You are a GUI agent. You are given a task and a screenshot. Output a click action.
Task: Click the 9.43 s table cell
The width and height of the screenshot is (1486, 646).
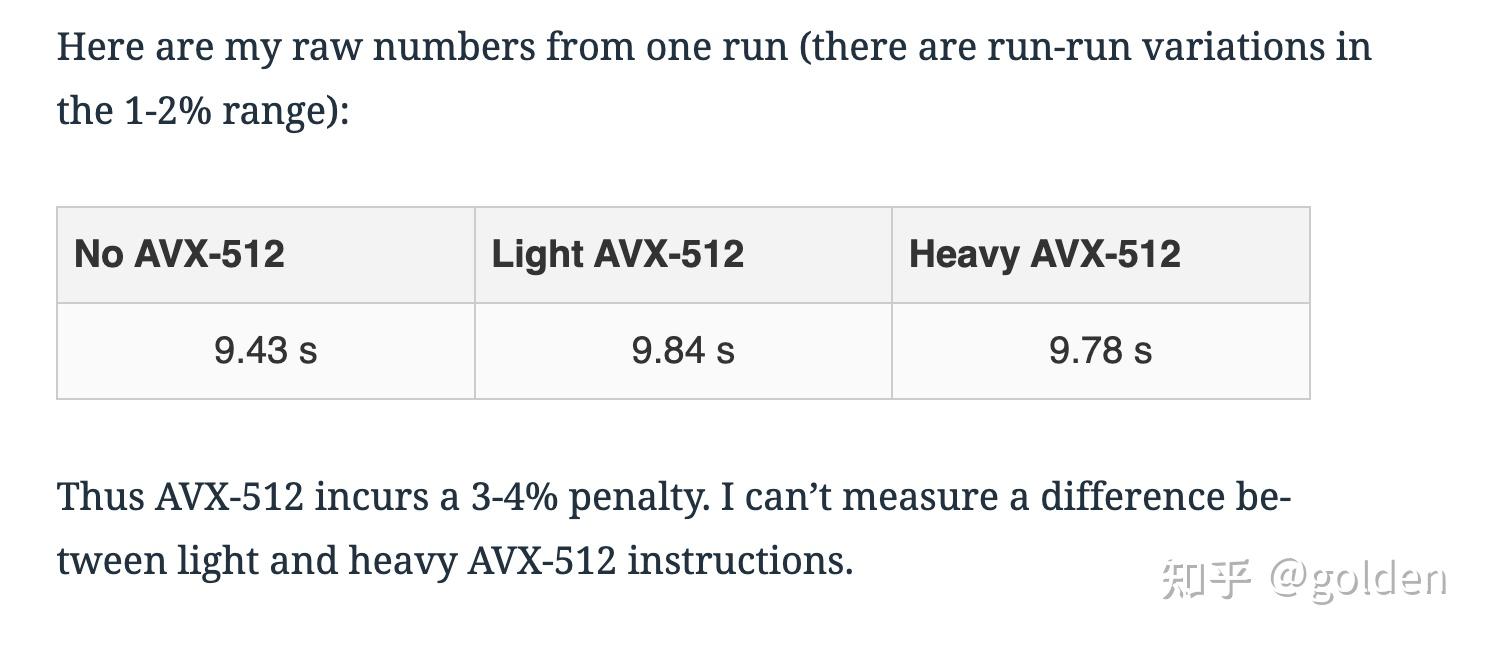(265, 351)
